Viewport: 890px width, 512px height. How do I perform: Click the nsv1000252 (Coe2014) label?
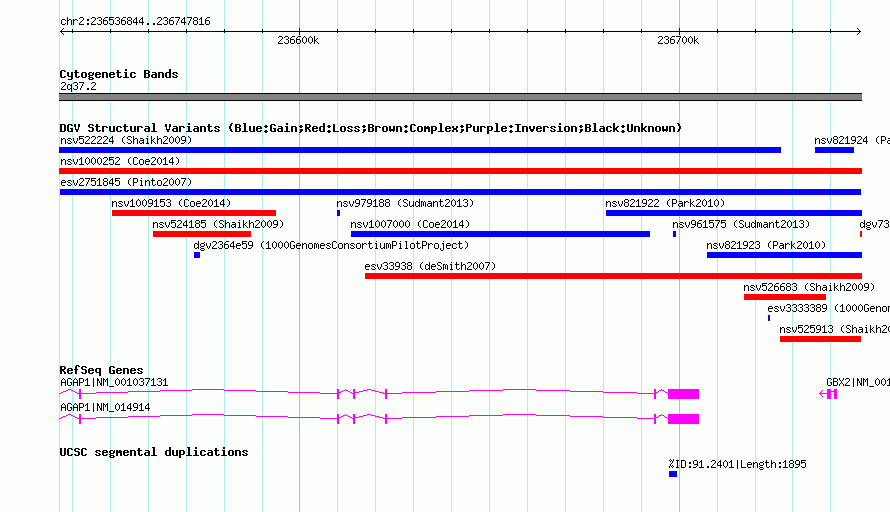120,161
